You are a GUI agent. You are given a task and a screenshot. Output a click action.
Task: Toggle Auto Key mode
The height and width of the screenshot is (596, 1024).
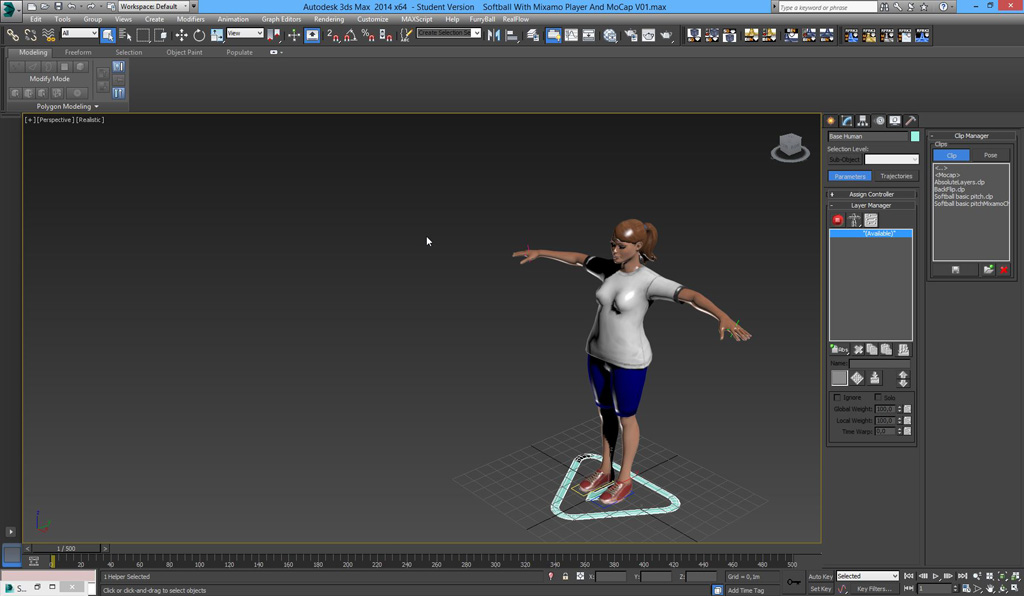(820, 576)
